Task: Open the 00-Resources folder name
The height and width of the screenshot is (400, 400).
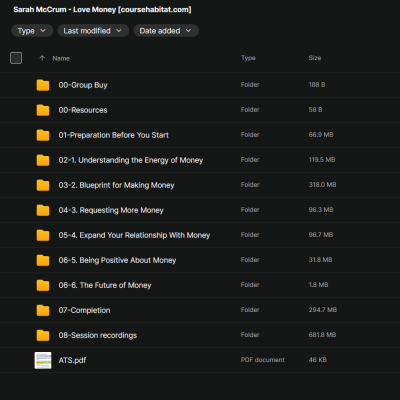Action: pos(83,110)
